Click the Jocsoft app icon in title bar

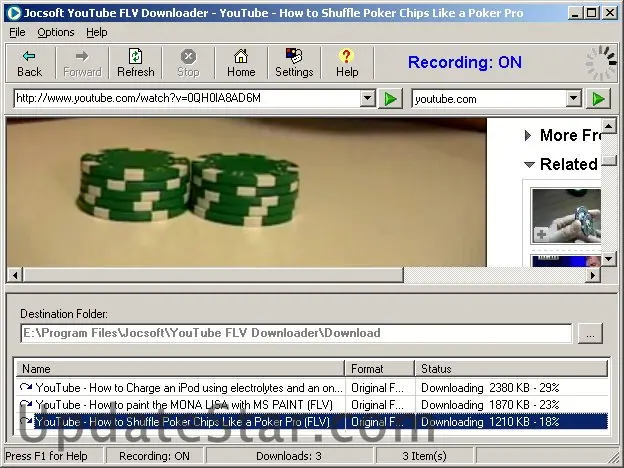coord(14,13)
